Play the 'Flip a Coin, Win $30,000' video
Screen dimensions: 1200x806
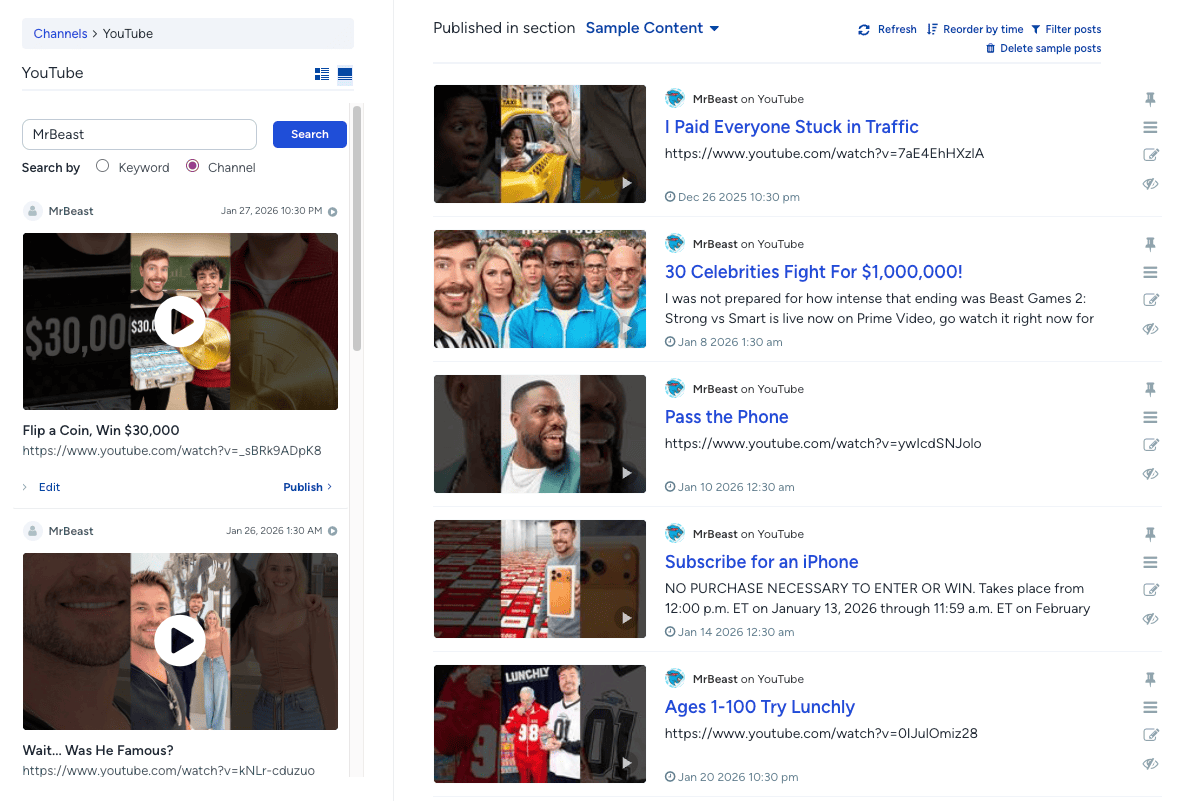(x=180, y=321)
